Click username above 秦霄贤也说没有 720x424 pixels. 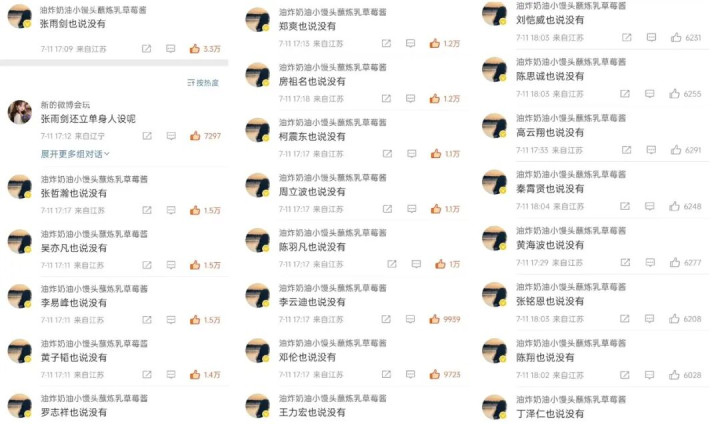pyautogui.click(x=571, y=175)
